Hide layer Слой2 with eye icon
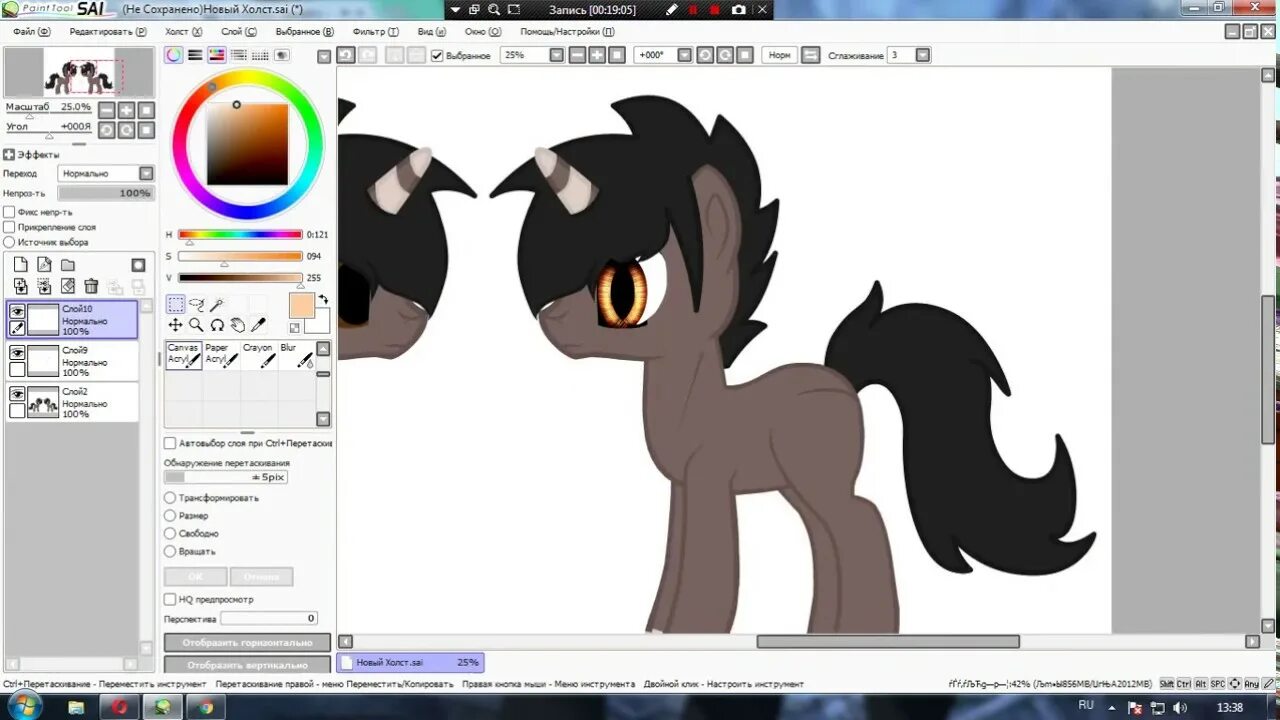Image resolution: width=1280 pixels, height=720 pixels. click(17, 395)
